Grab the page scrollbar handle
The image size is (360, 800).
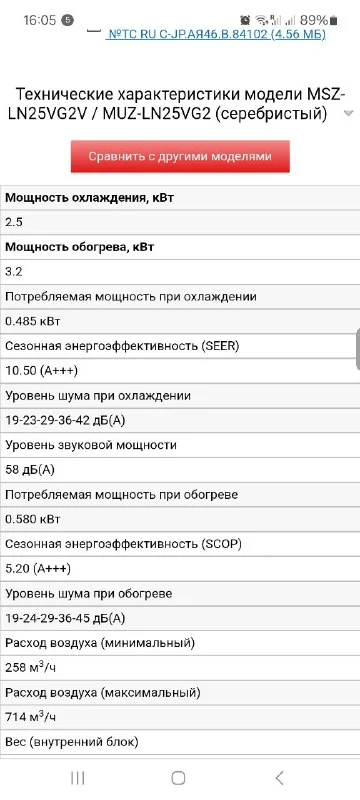[357, 349]
